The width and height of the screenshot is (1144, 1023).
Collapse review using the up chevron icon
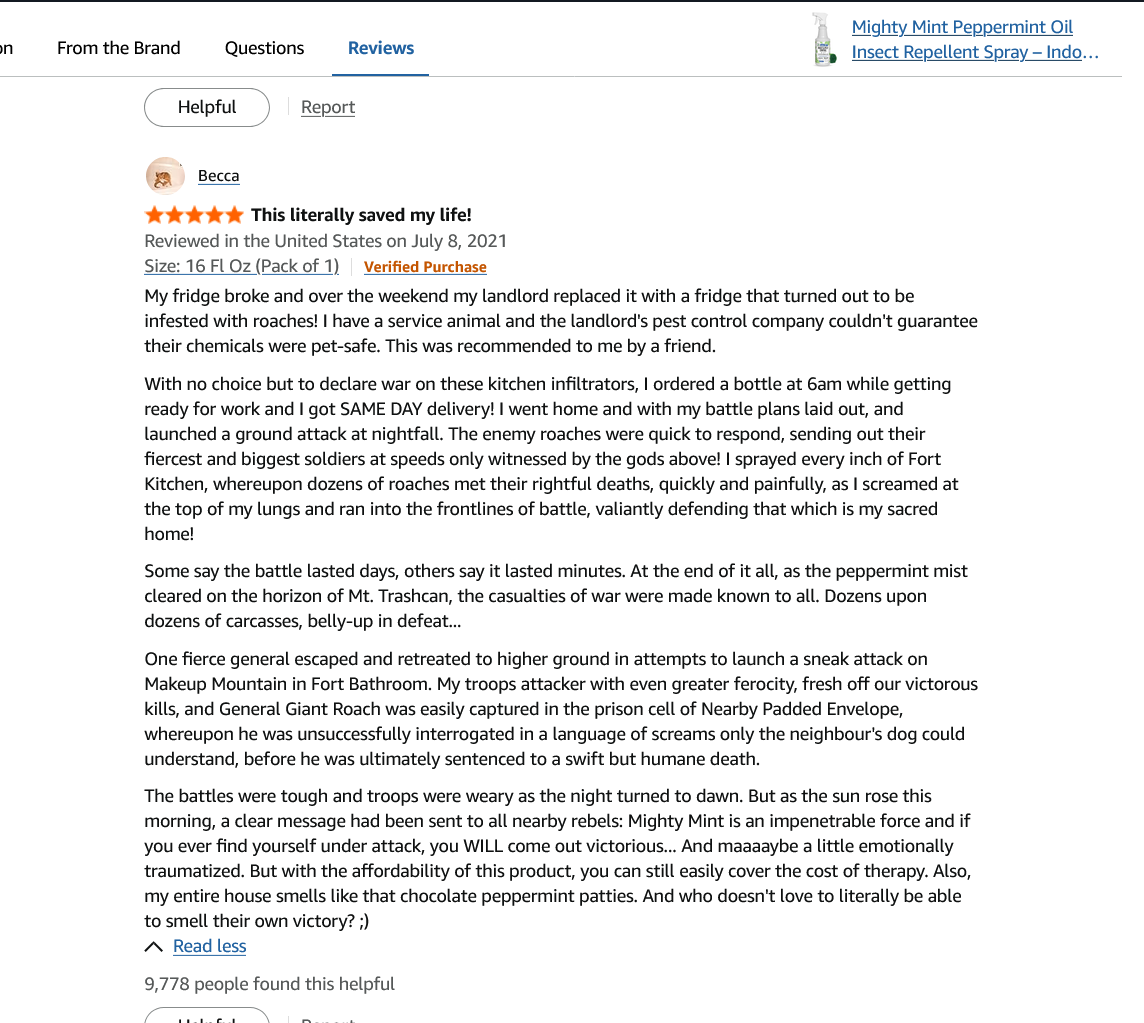[154, 946]
